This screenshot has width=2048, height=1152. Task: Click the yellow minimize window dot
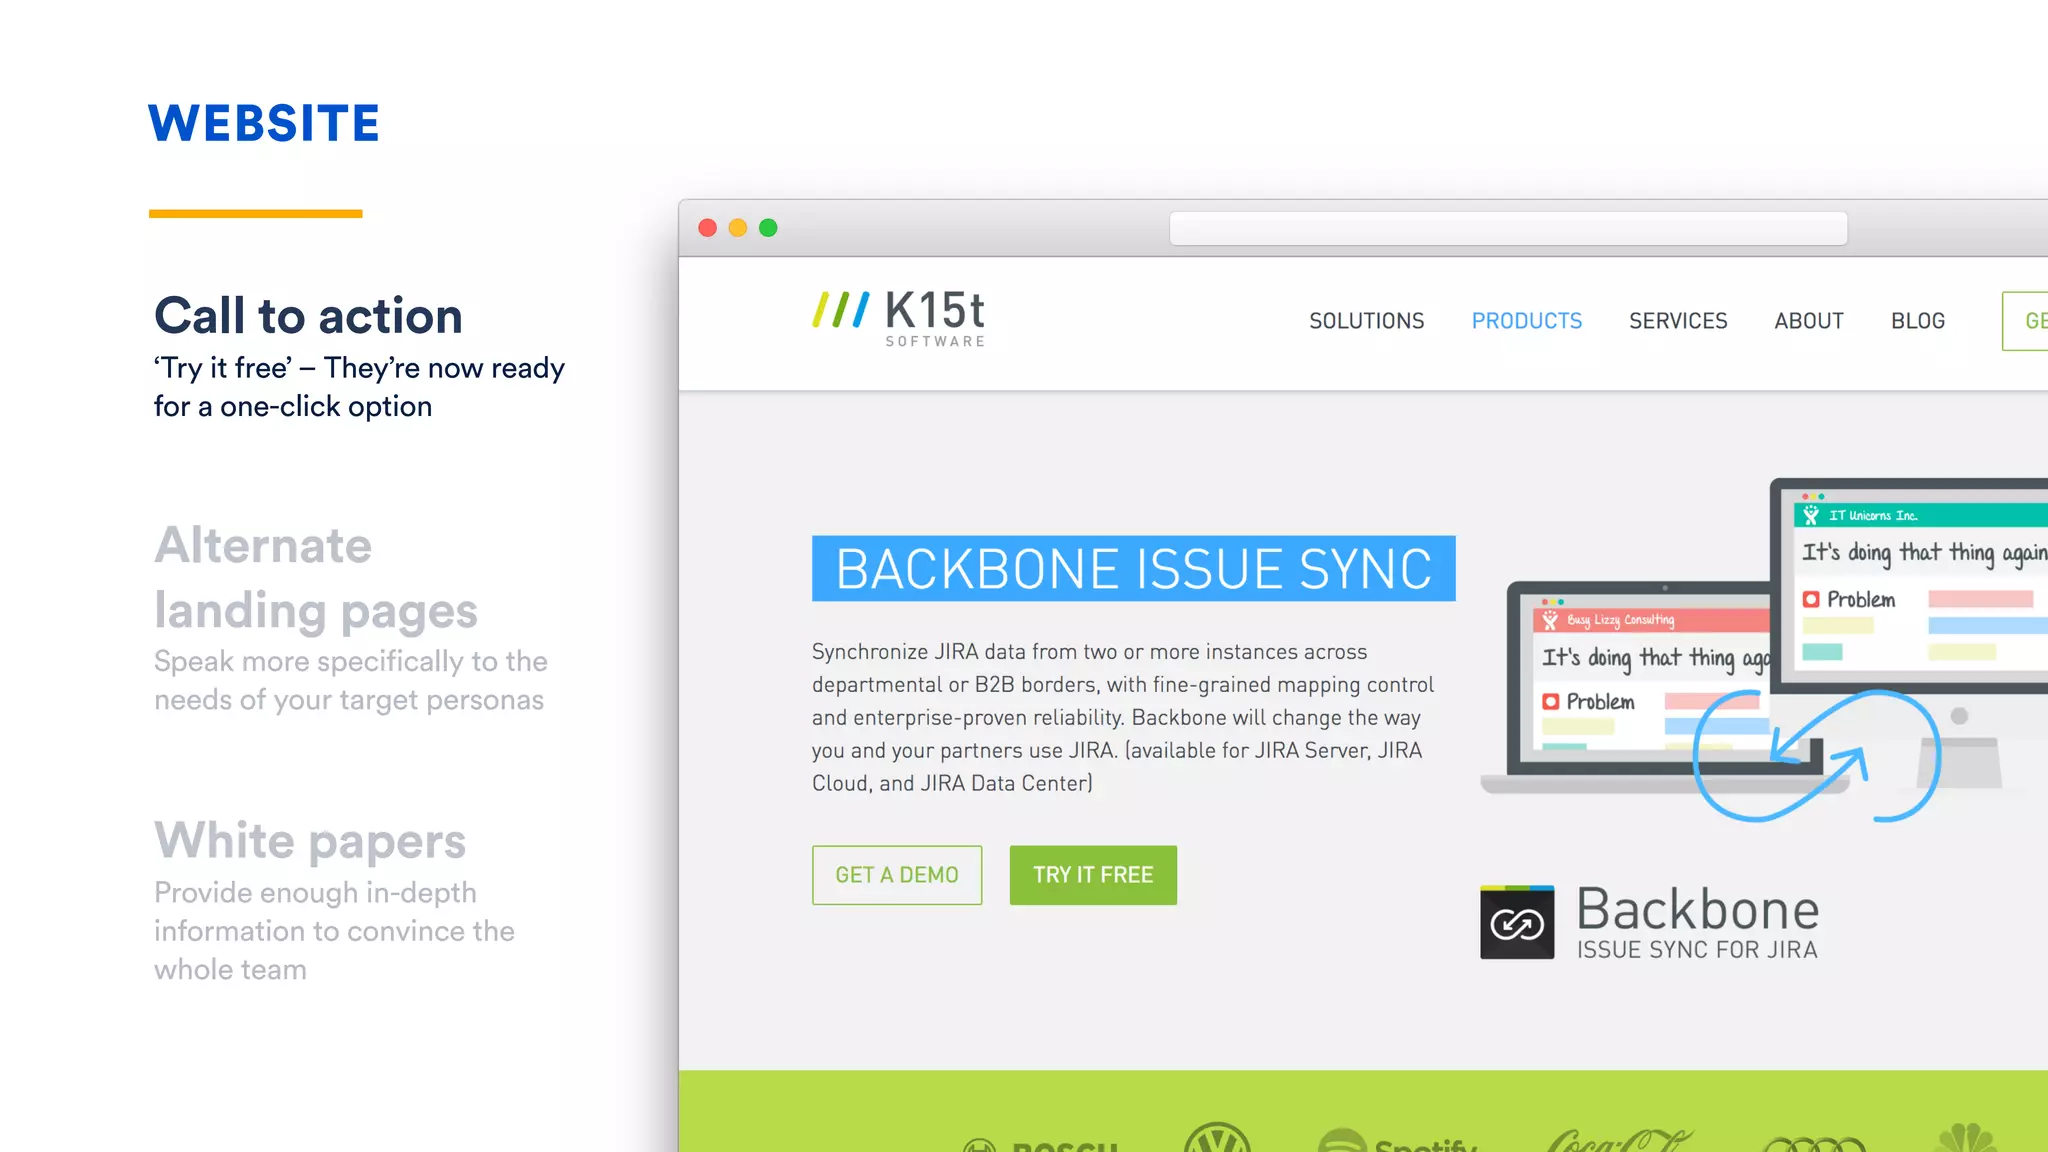click(x=738, y=228)
